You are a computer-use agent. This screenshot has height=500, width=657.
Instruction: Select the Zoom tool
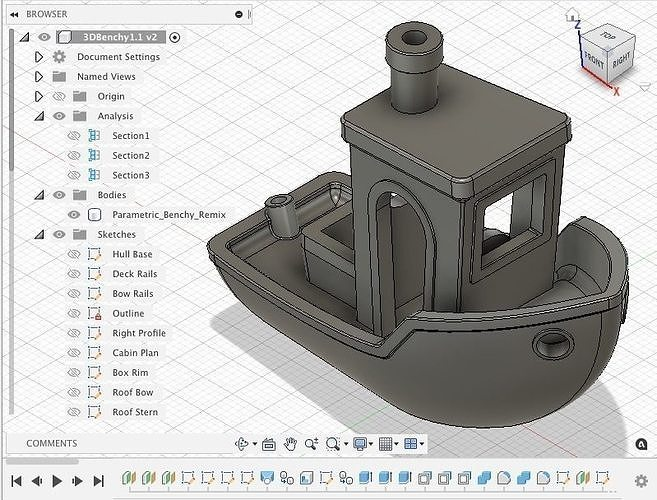click(311, 444)
